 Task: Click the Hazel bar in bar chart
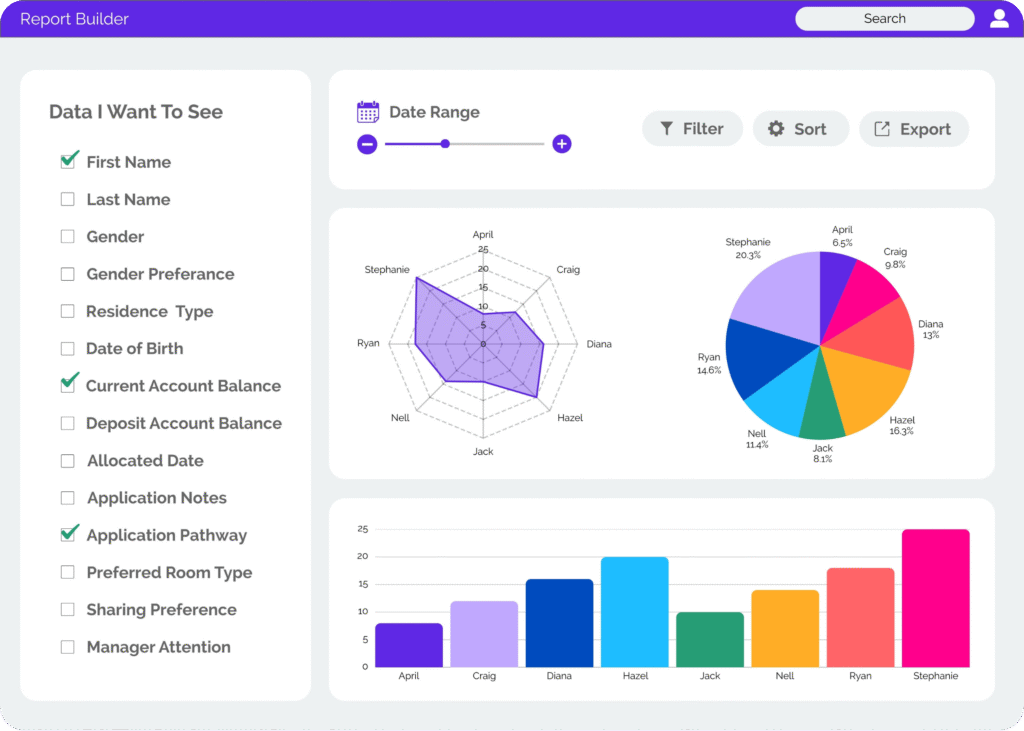pyautogui.click(x=634, y=612)
